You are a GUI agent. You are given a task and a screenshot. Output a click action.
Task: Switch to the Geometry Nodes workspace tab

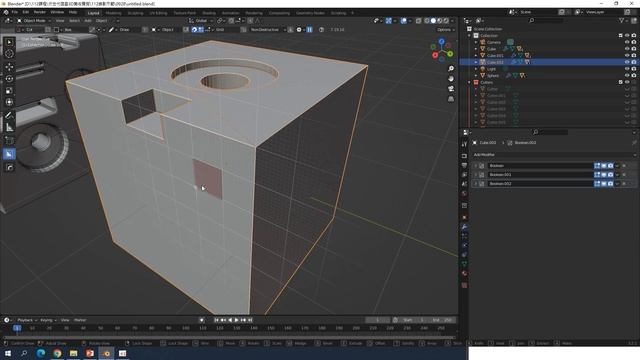310,13
